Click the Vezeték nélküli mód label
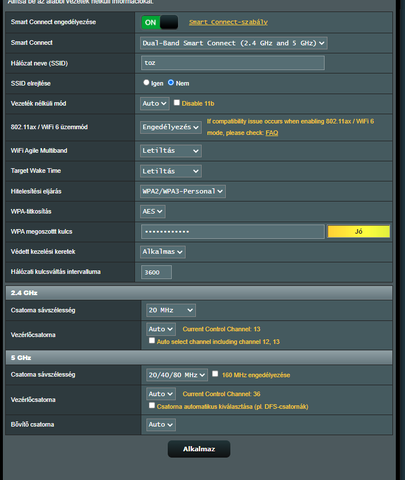This screenshot has width=405, height=480. [x=38, y=104]
